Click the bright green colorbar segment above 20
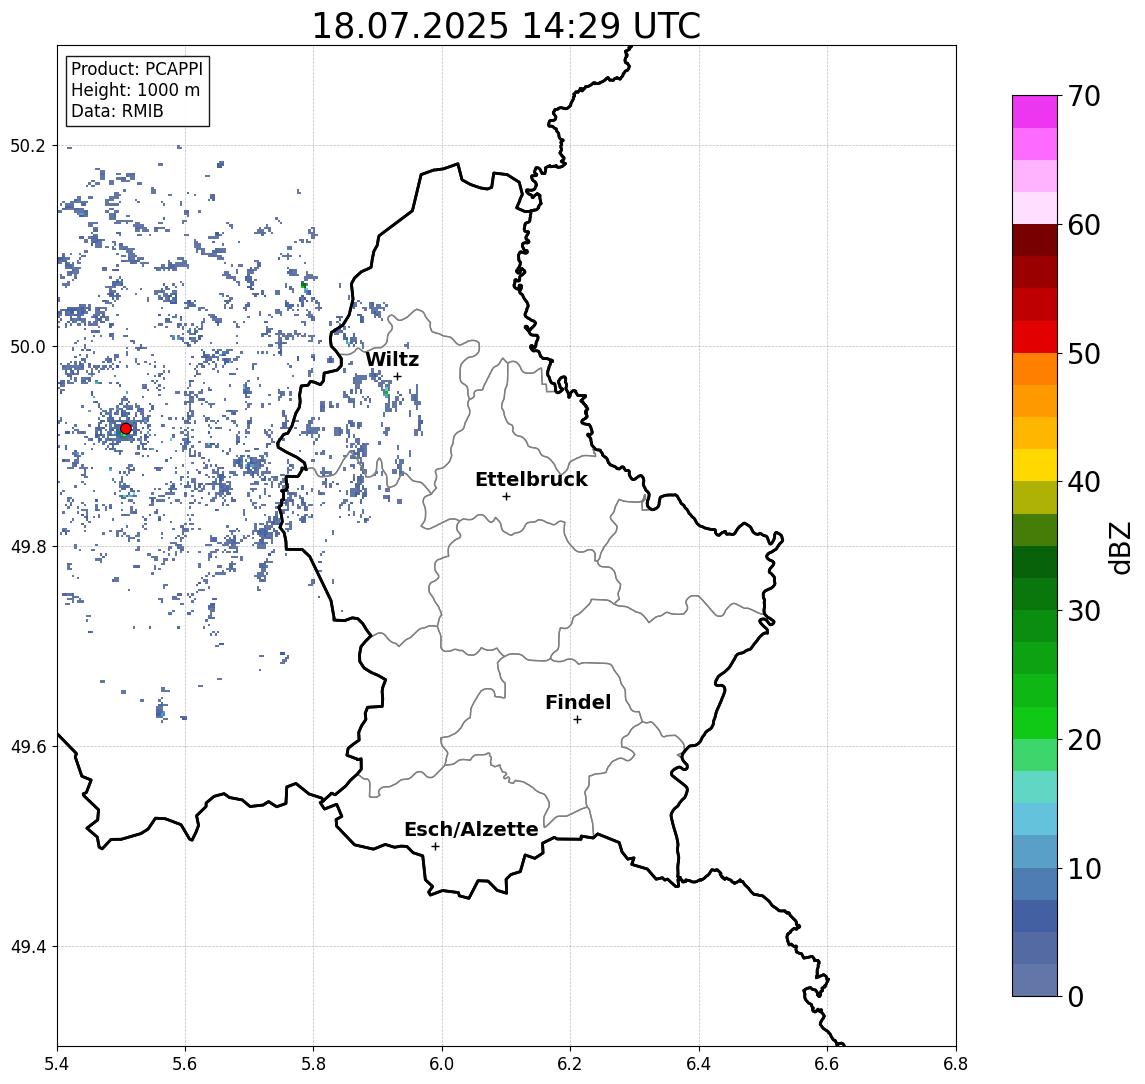1145x1084 pixels. point(1035,723)
